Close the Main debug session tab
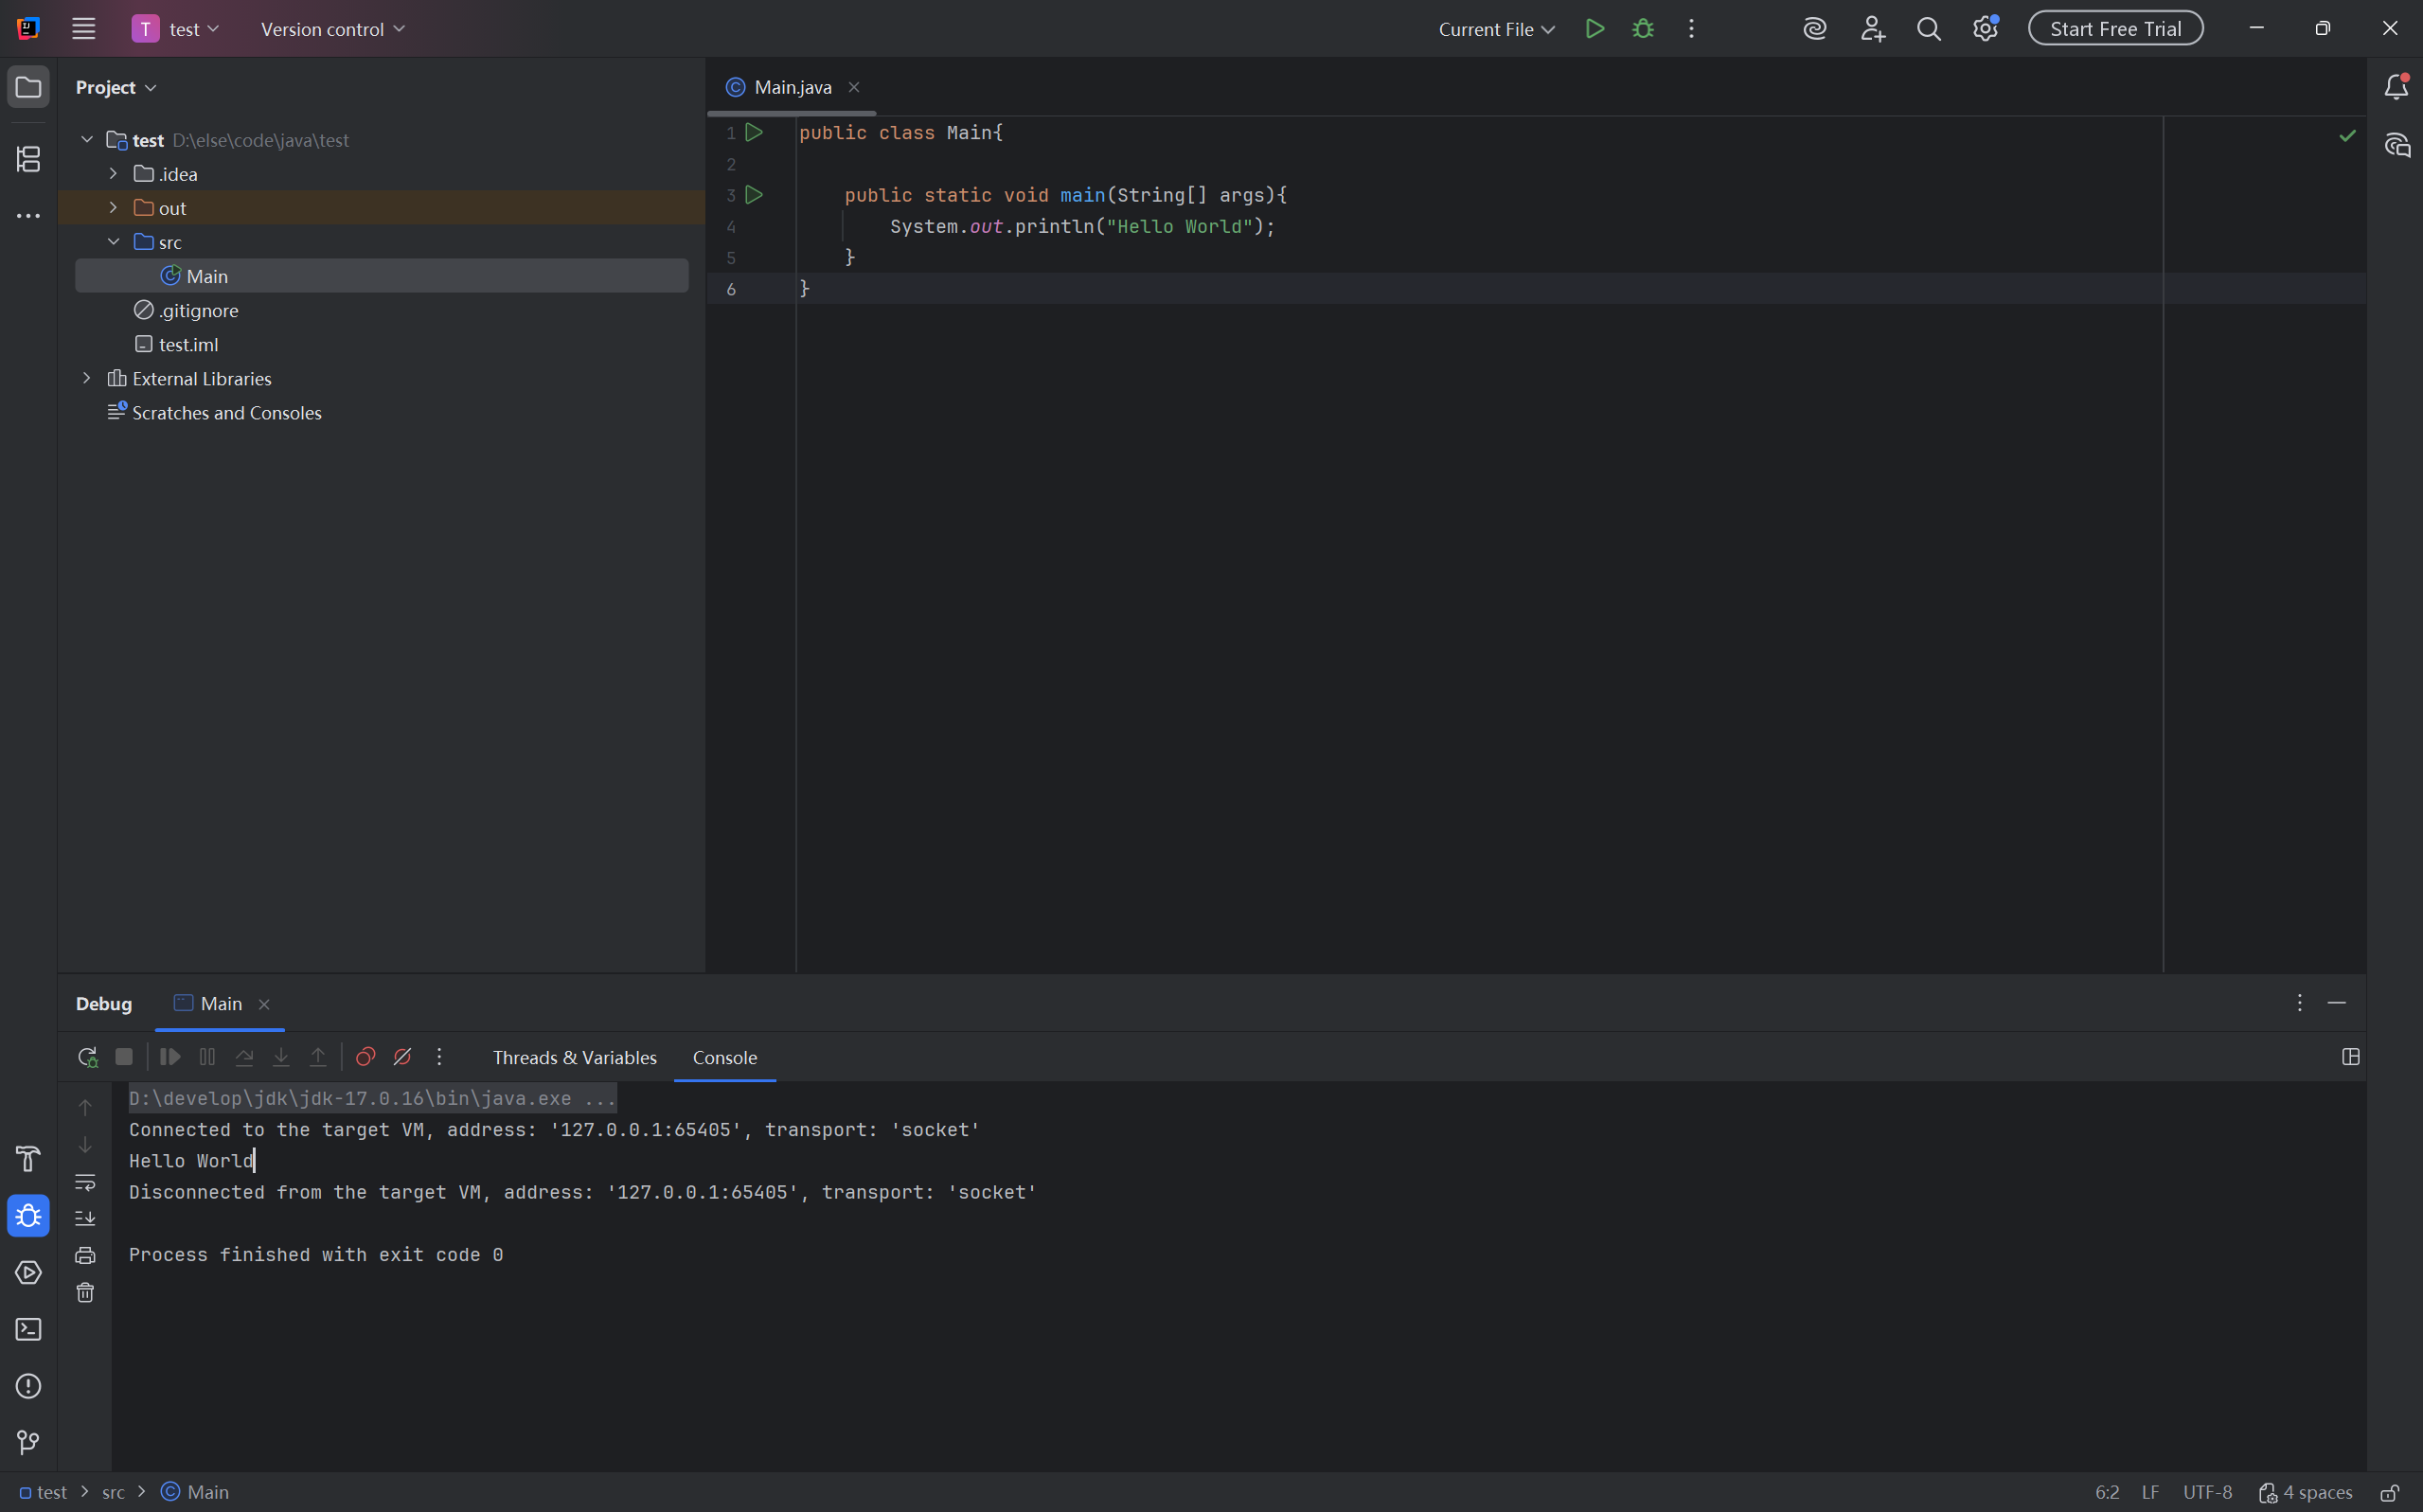 point(264,1004)
